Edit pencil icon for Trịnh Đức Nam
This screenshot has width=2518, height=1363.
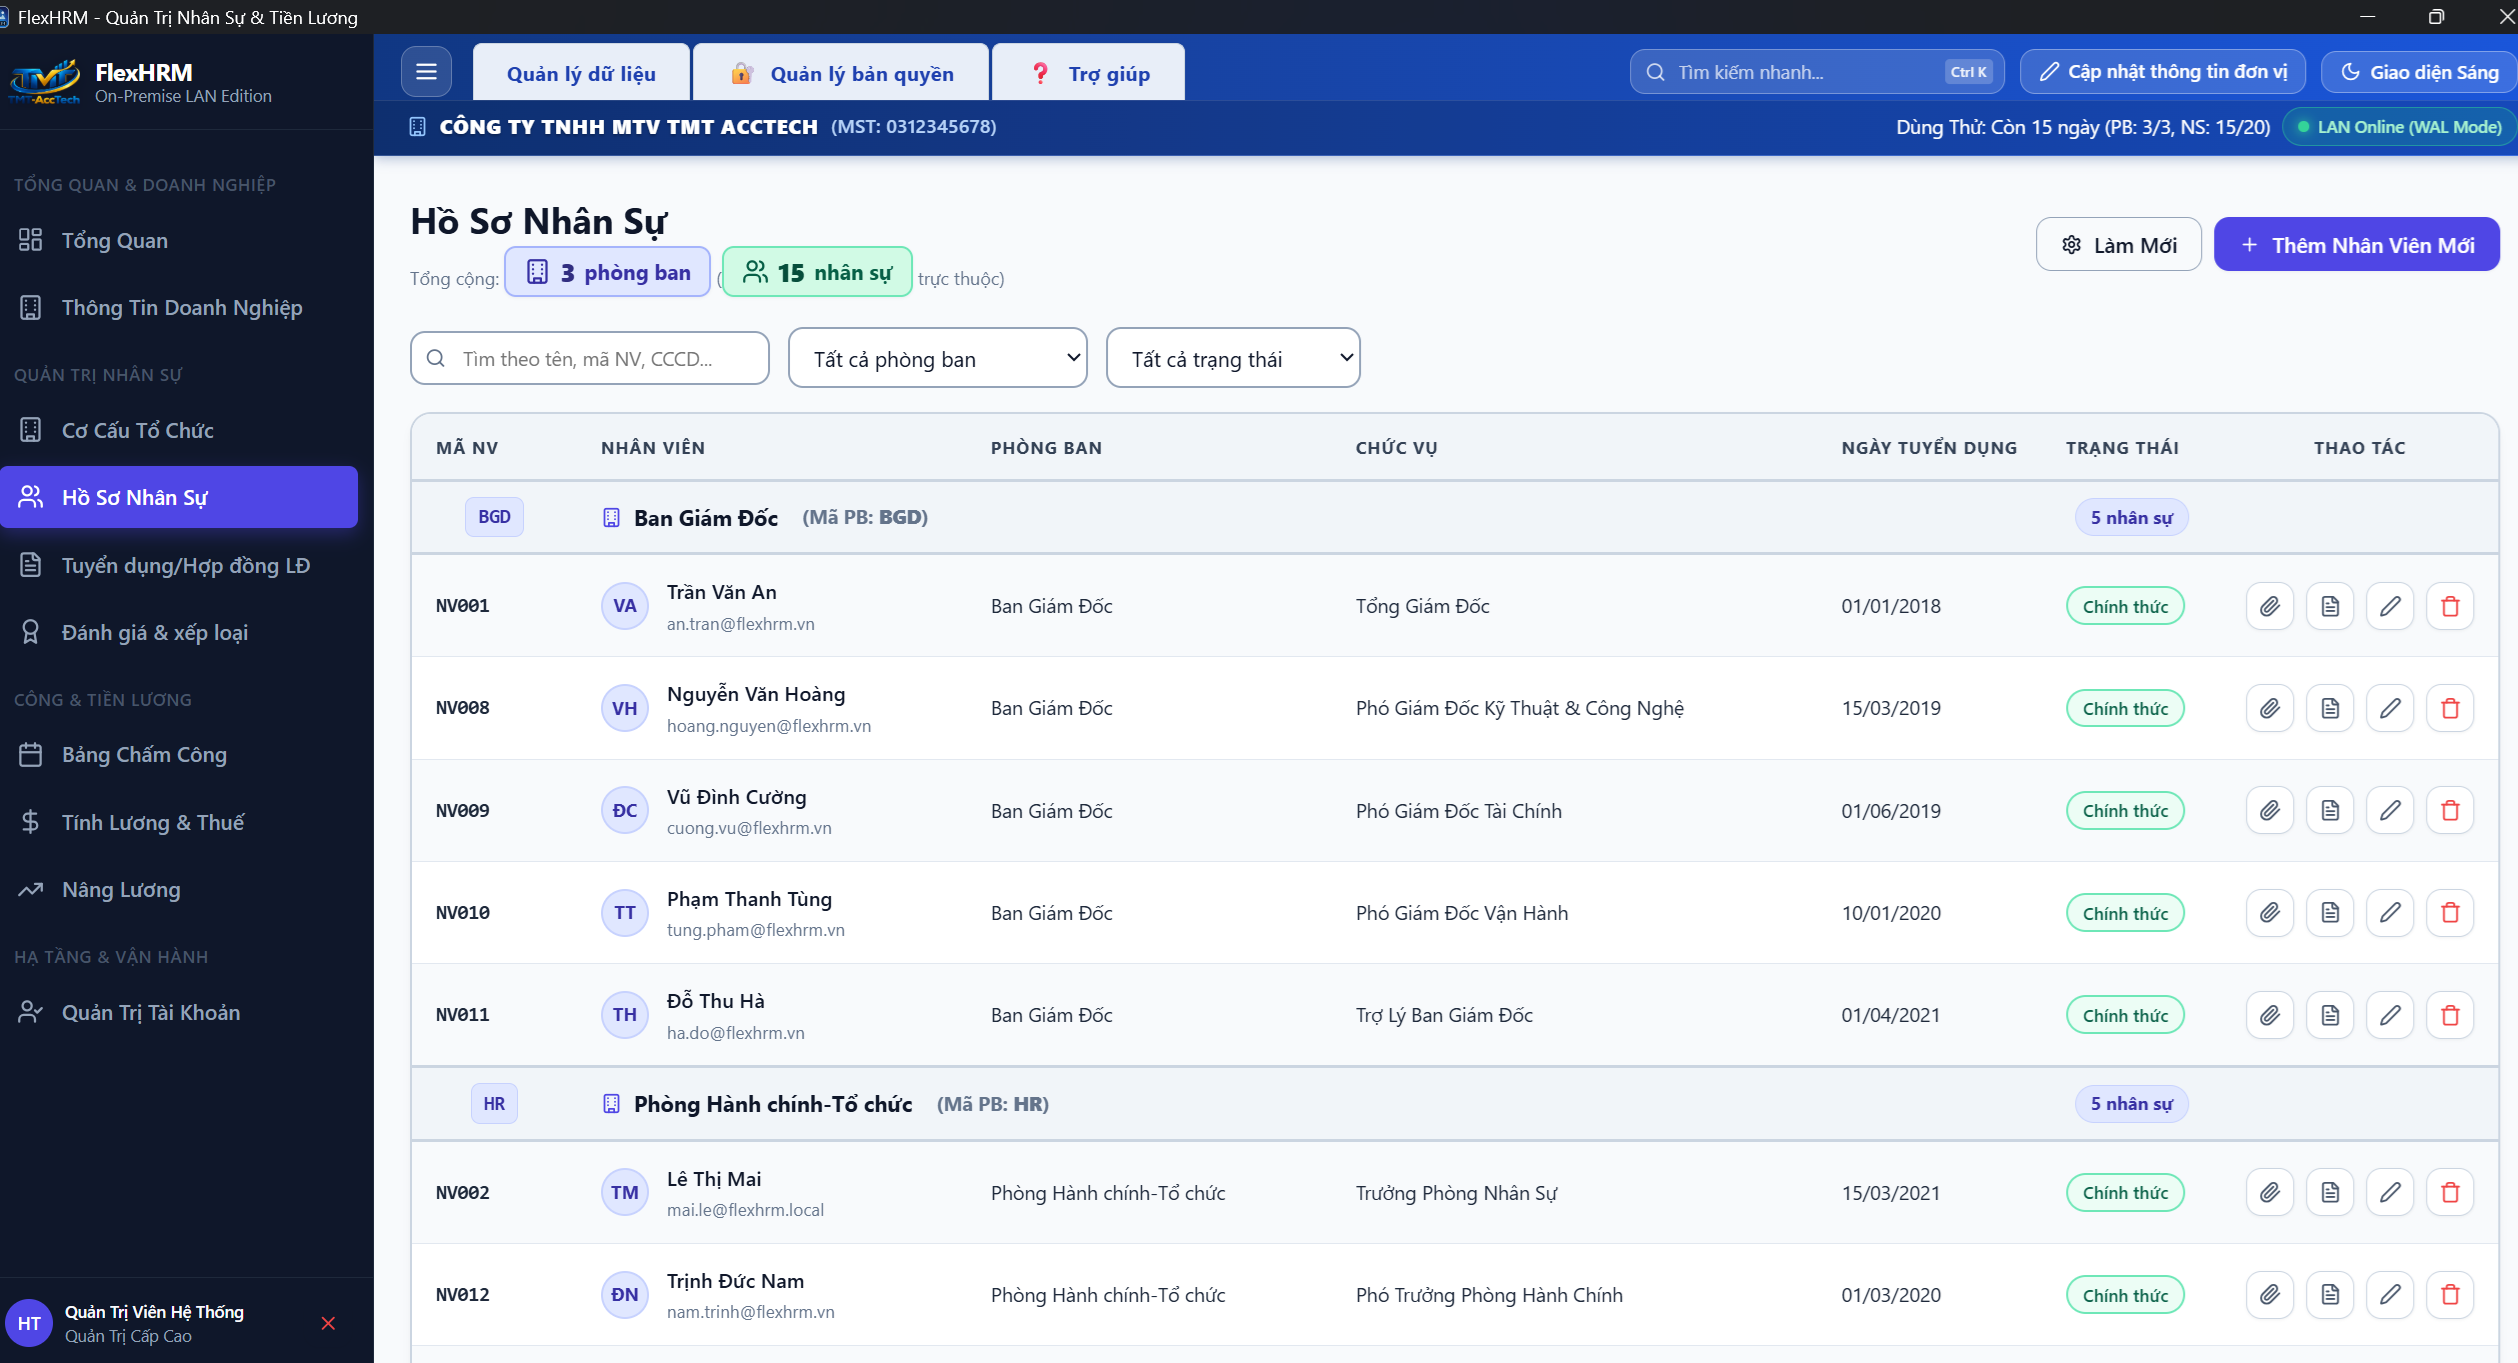point(2390,1295)
